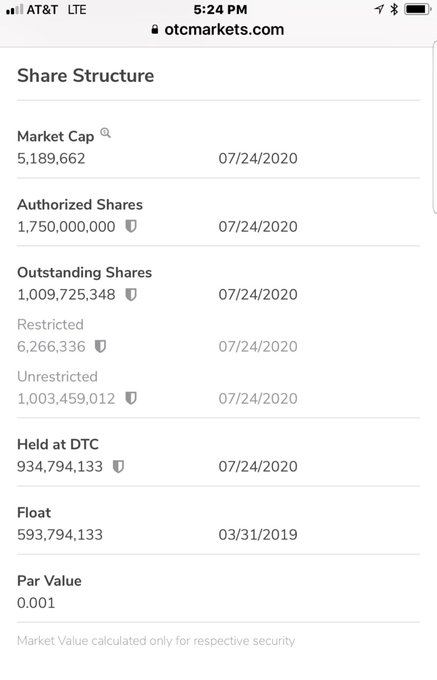Tap the Bluetooth icon in status bar

[394, 9]
